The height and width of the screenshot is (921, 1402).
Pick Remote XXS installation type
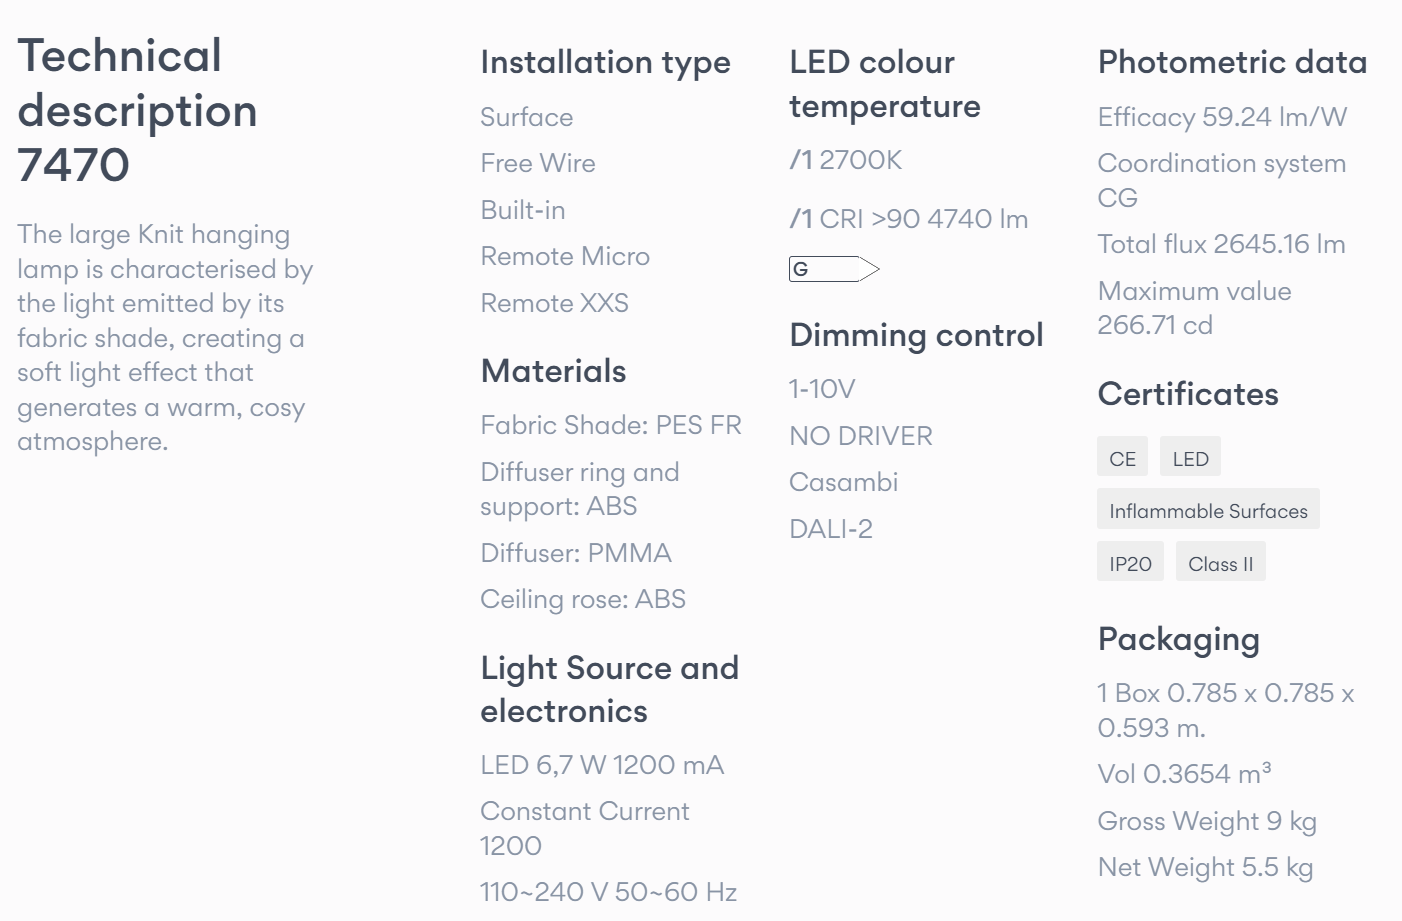[x=554, y=303]
